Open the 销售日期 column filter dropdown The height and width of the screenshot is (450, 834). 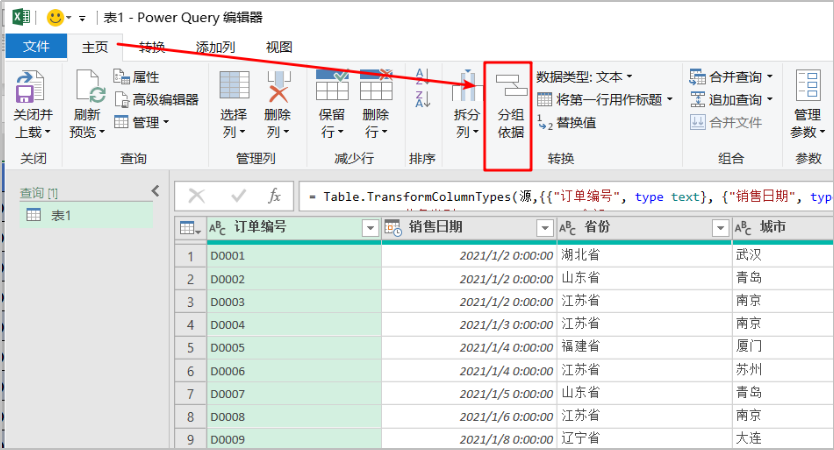click(544, 228)
